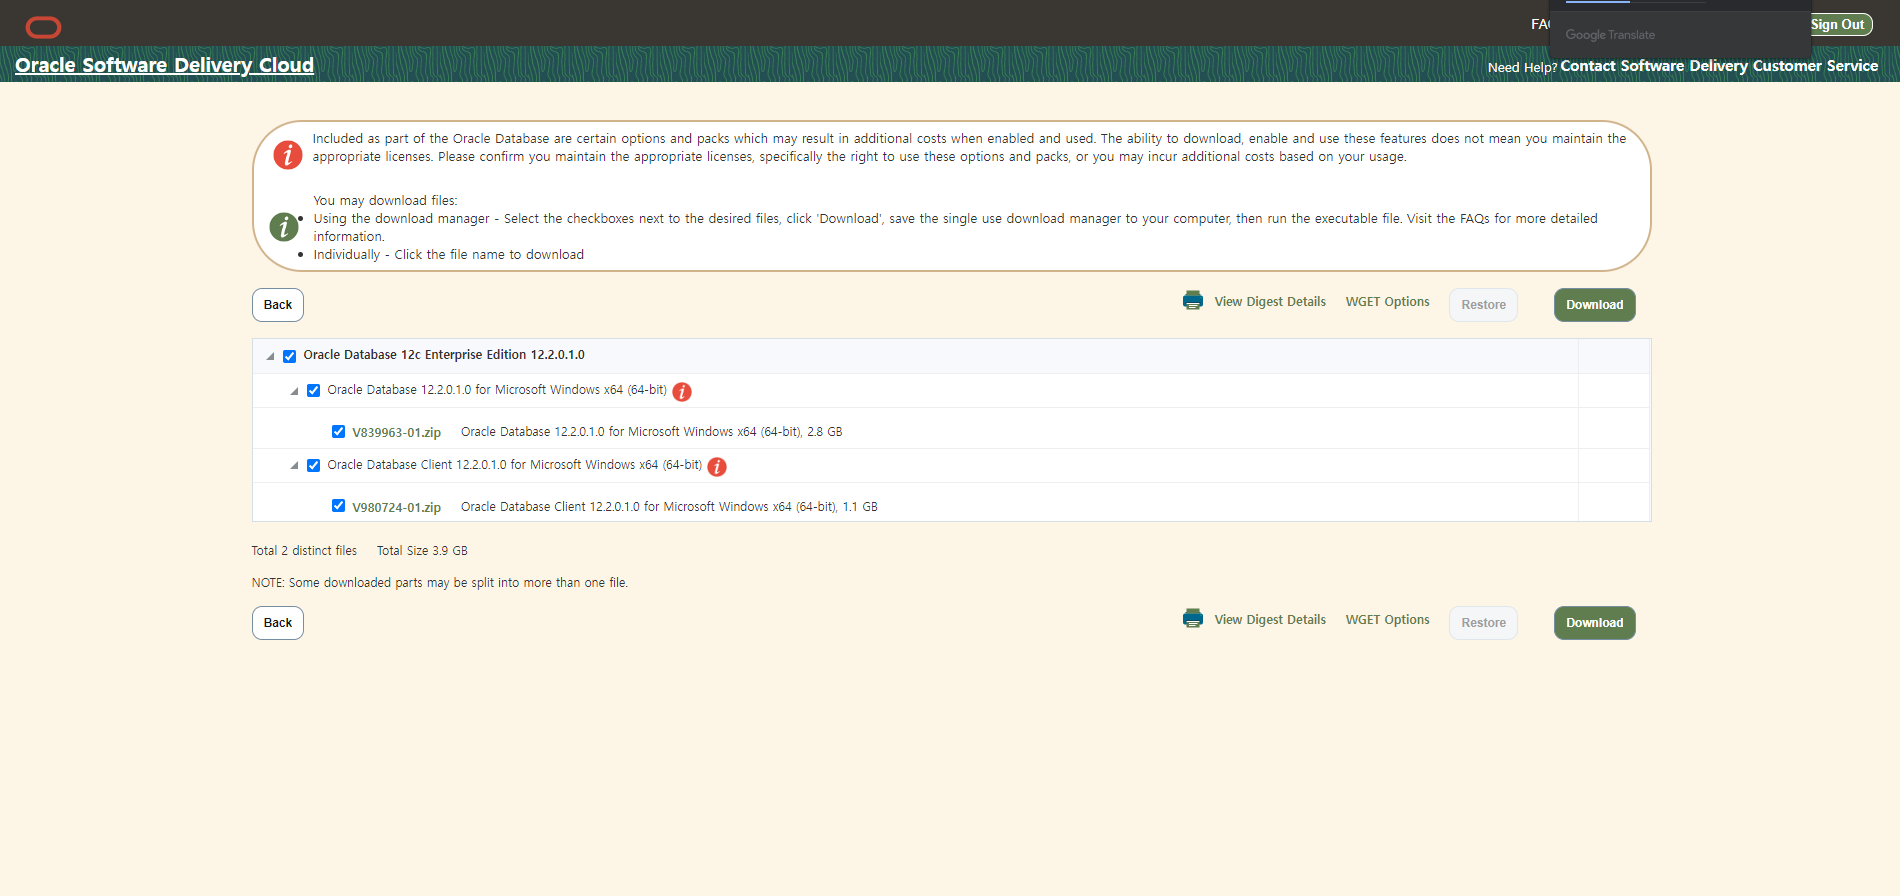Screen dimensions: 1900x896
Task: Collapse Oracle Database Client 12.2.0.1.0 node
Action: click(294, 466)
